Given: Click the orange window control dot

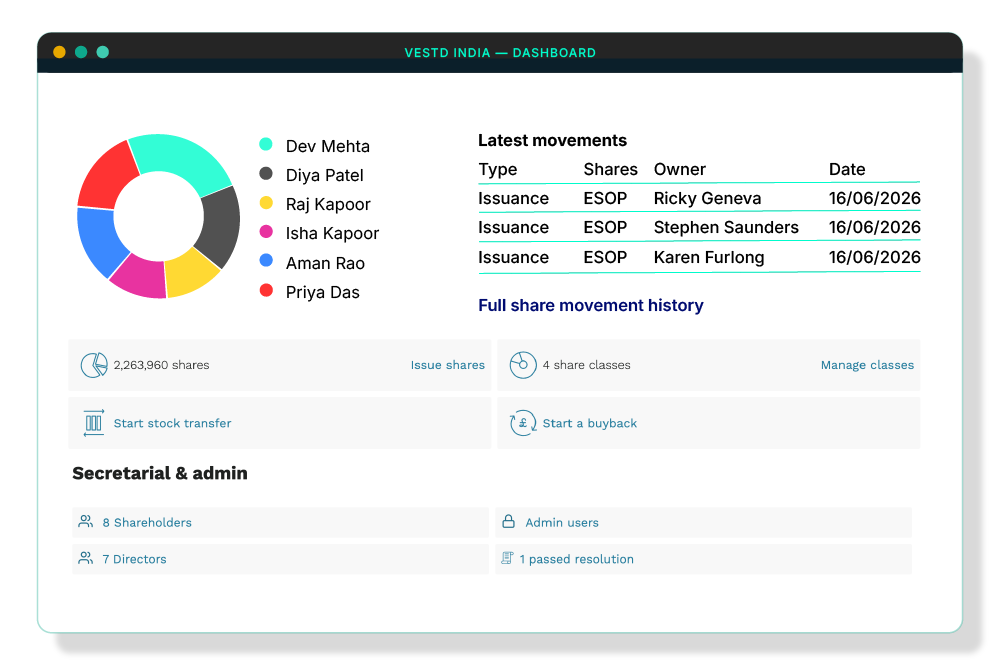Looking at the screenshot, I should coord(59,52).
